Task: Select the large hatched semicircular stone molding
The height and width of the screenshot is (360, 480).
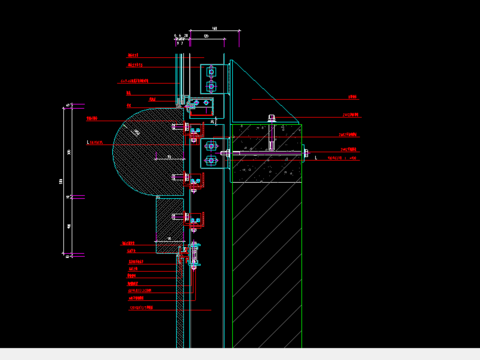Action: point(148,152)
